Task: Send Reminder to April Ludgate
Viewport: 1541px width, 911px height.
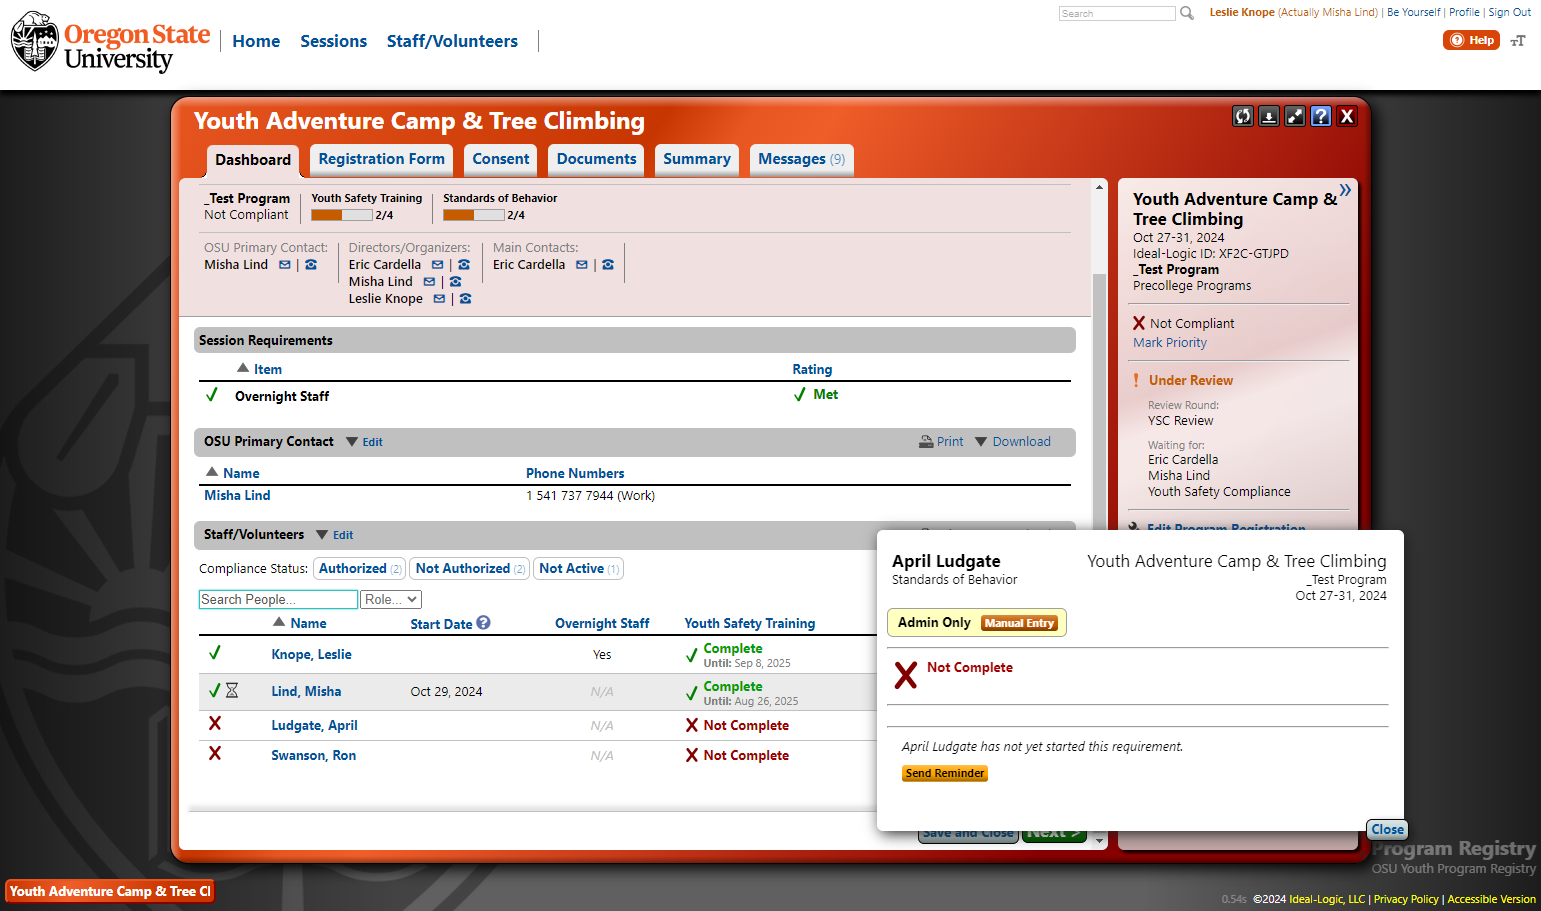Action: pyautogui.click(x=945, y=773)
